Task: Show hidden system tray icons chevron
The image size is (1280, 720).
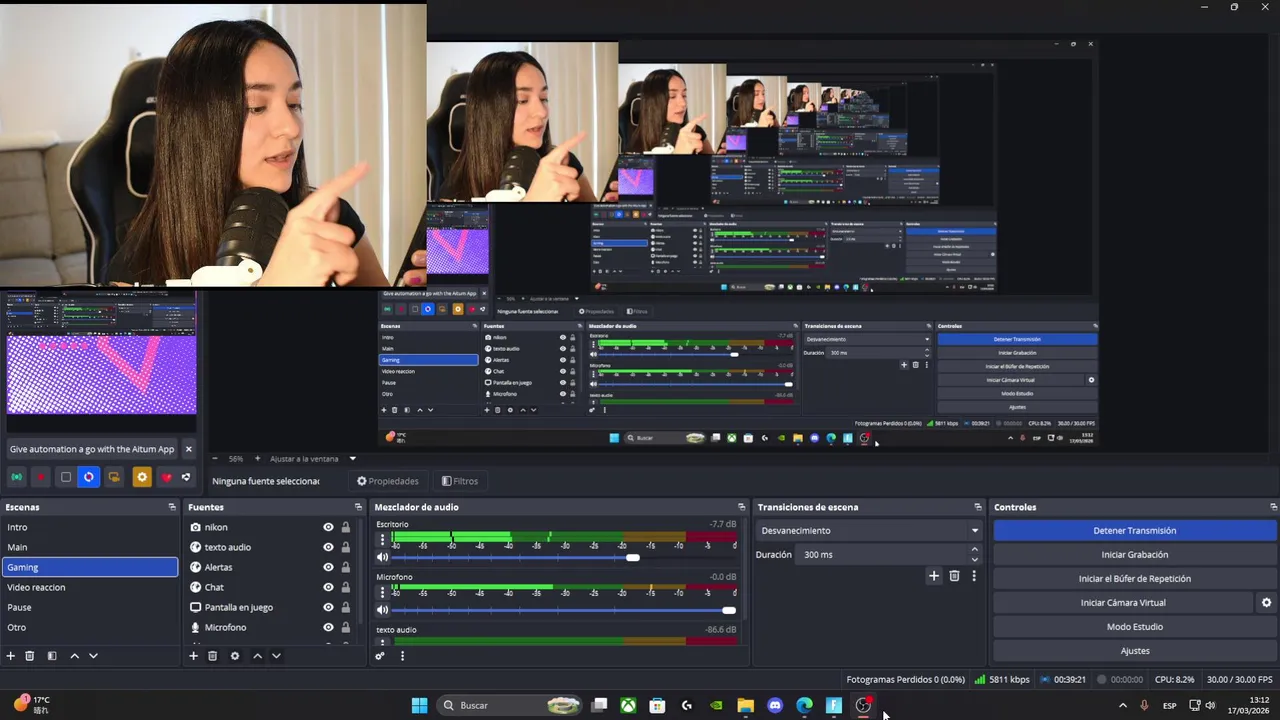Action: [1122, 705]
